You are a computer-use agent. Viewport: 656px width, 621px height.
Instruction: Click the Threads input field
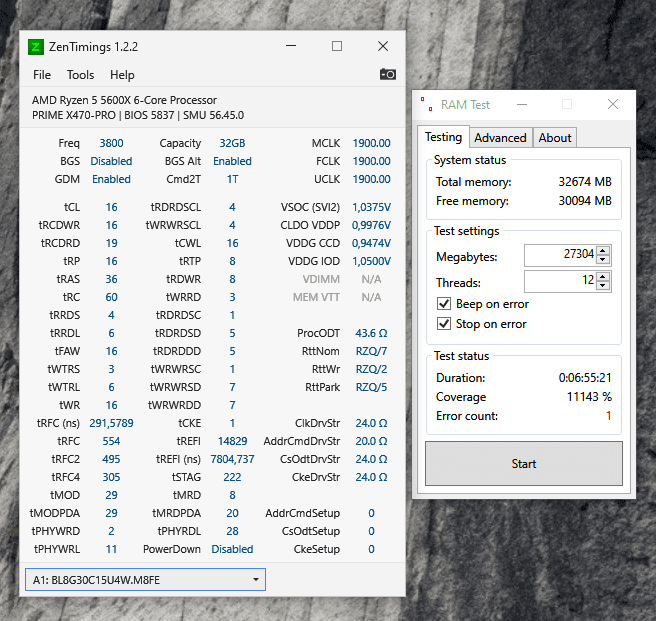coord(560,281)
